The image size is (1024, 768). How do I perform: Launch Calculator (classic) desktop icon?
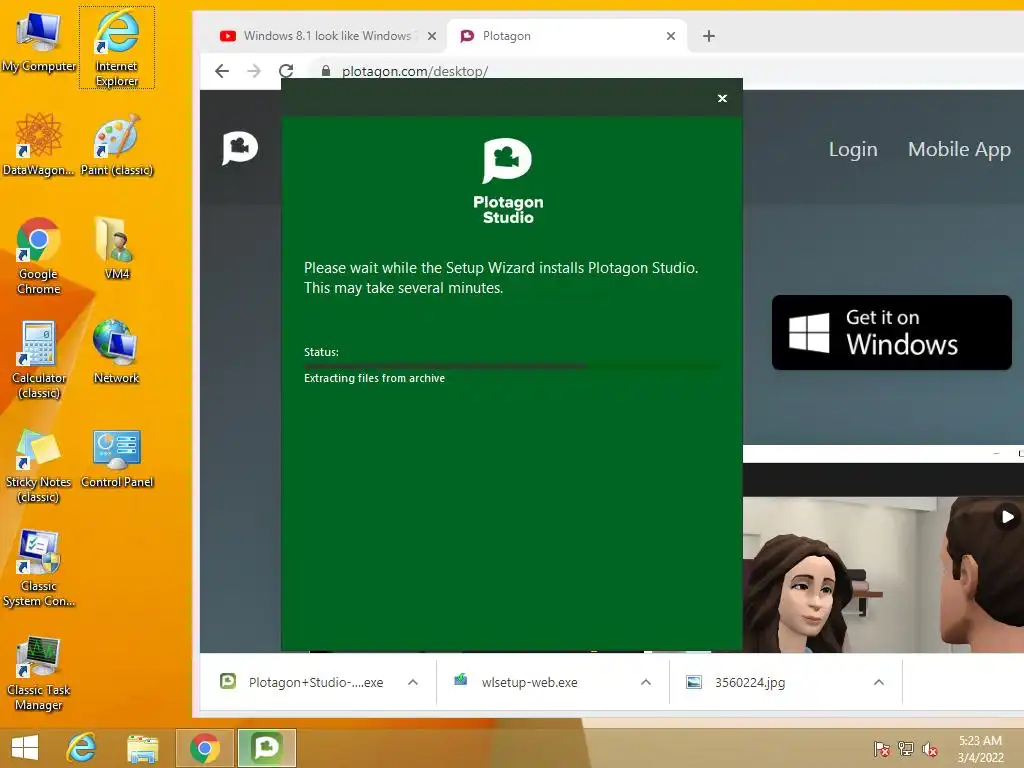39,360
